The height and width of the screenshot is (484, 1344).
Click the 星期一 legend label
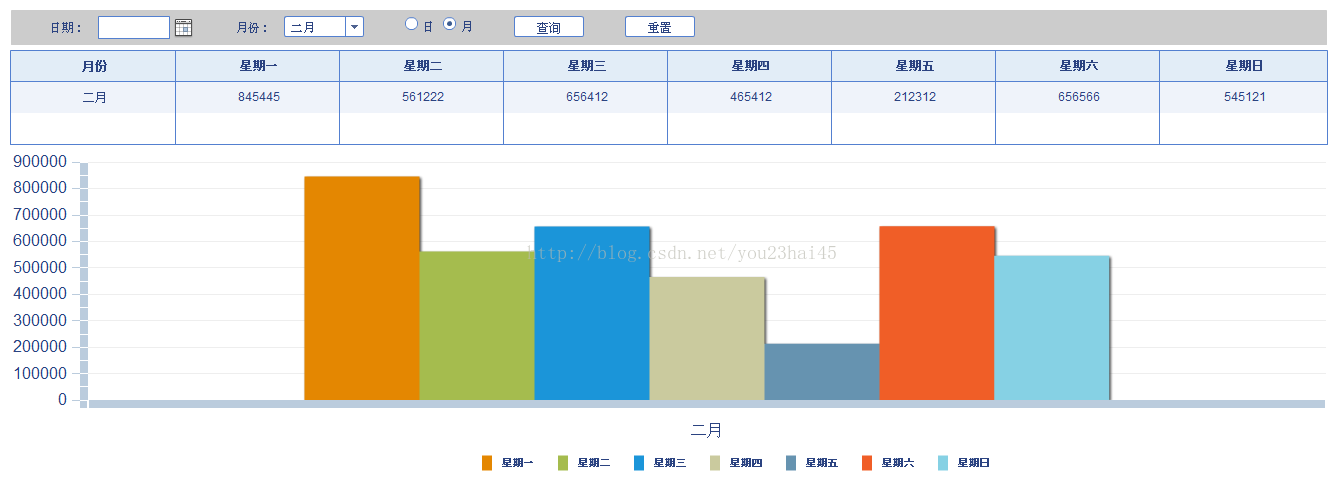click(x=517, y=463)
